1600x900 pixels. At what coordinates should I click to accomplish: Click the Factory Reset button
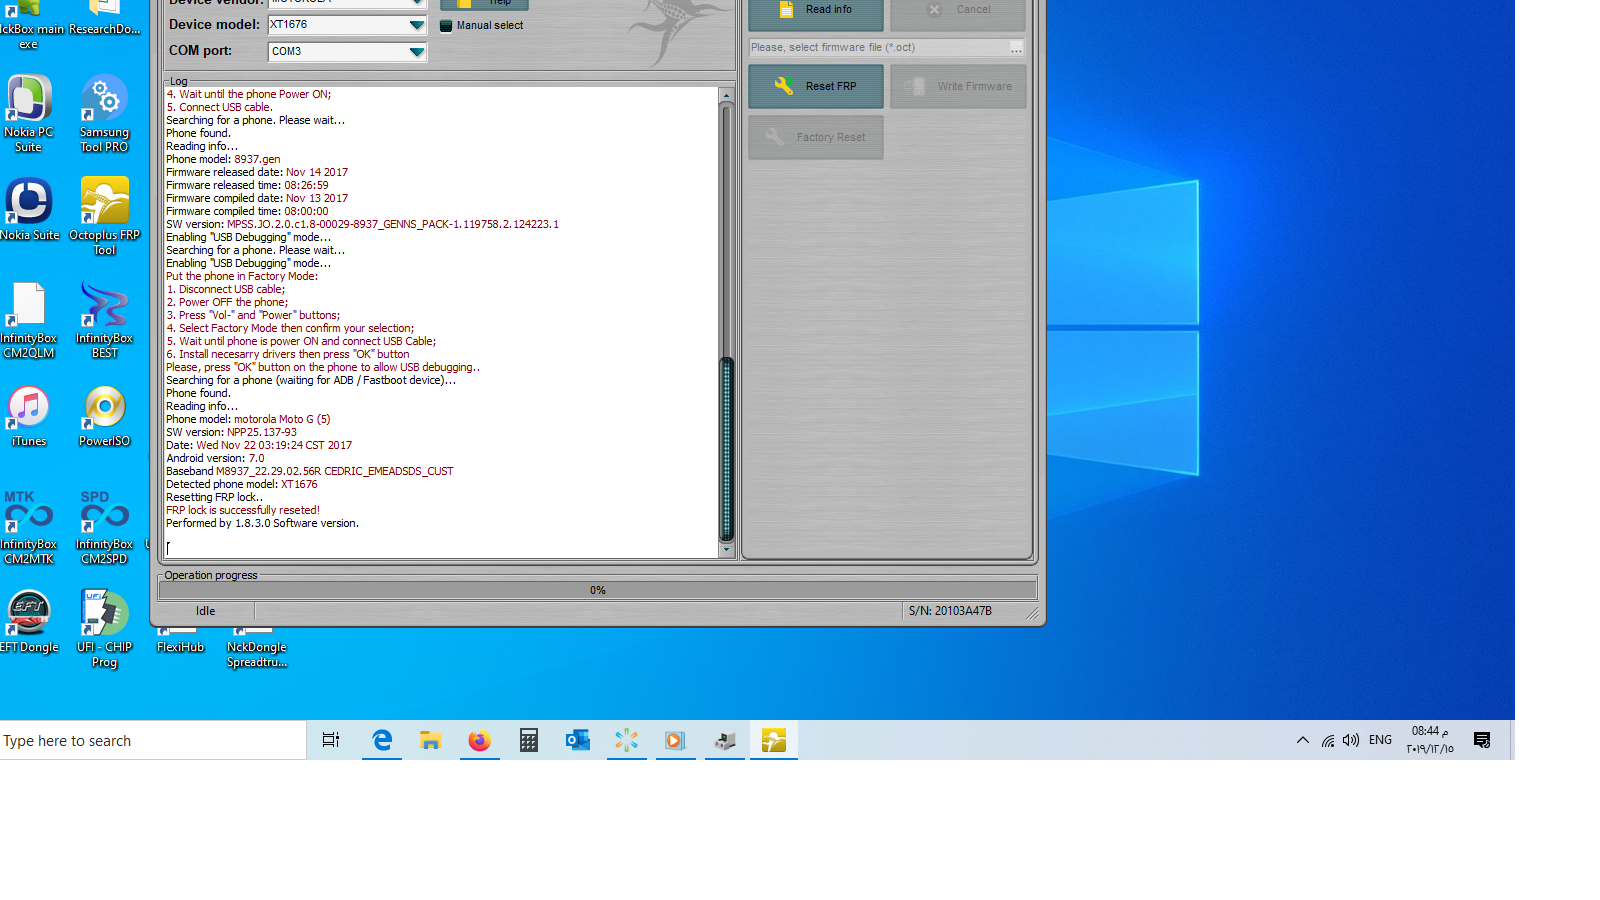[816, 137]
